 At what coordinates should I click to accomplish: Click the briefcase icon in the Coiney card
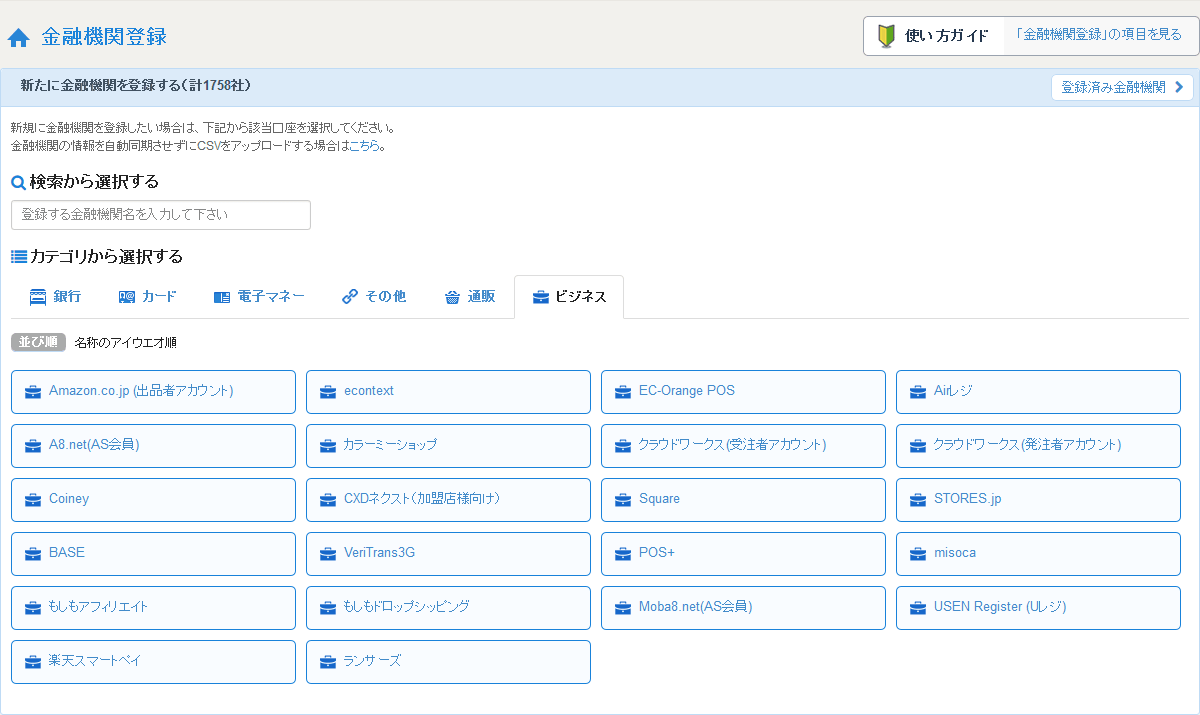[33, 500]
